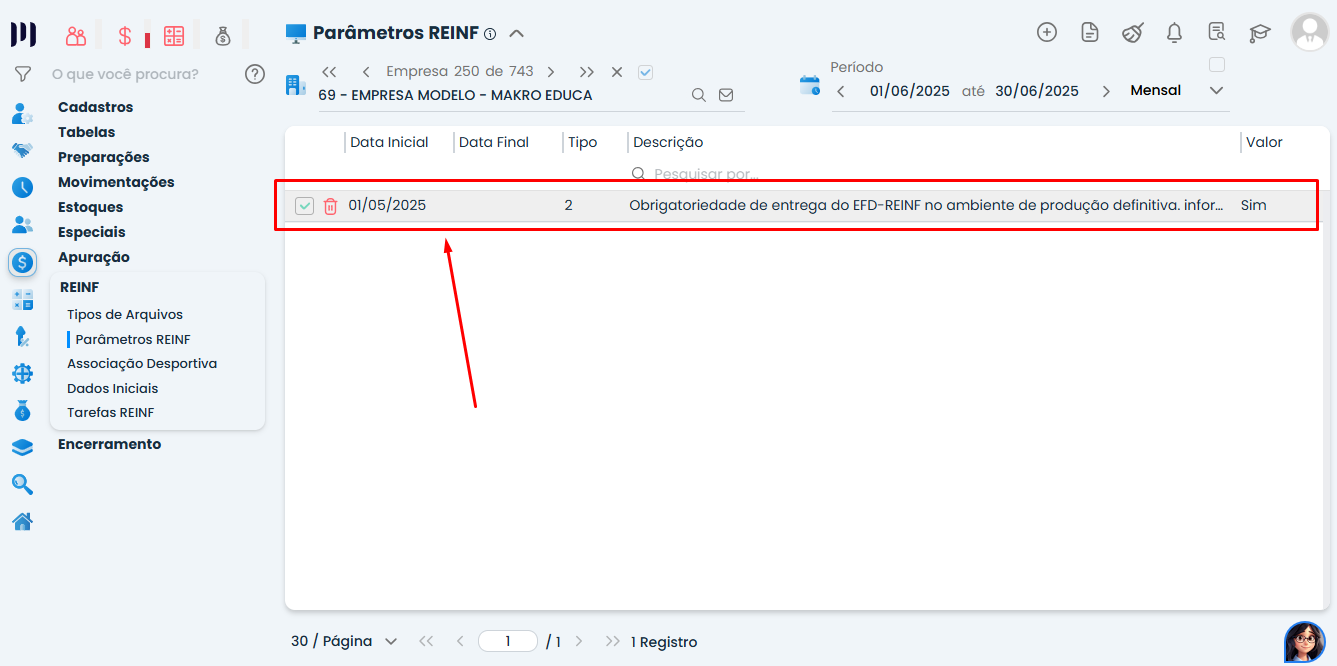
Task: Go to first company with double-left arrows
Action: (329, 72)
